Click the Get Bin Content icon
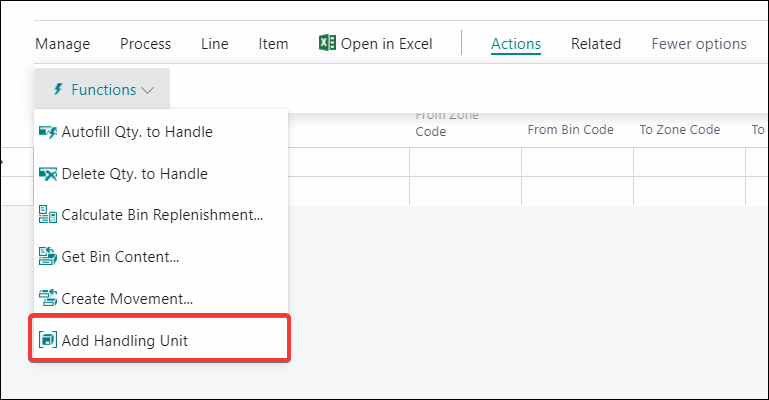The width and height of the screenshot is (769, 400). 48,256
